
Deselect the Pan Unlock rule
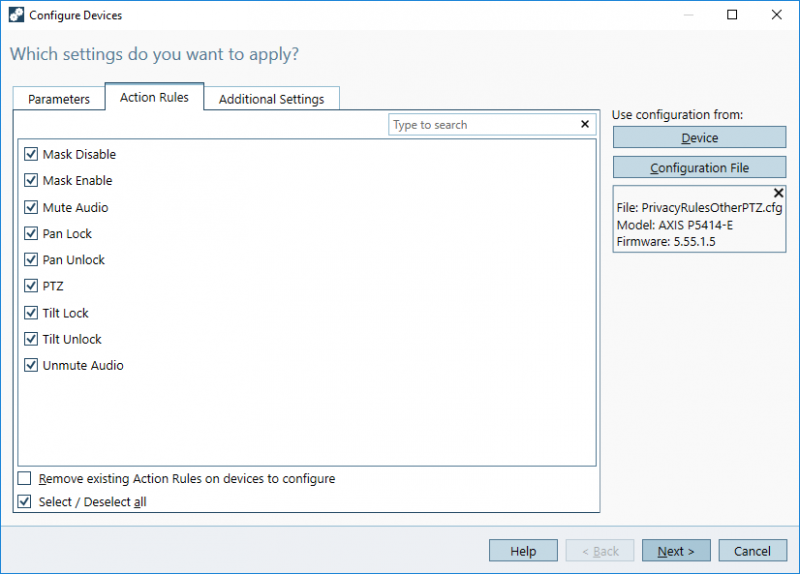pyautogui.click(x=31, y=260)
